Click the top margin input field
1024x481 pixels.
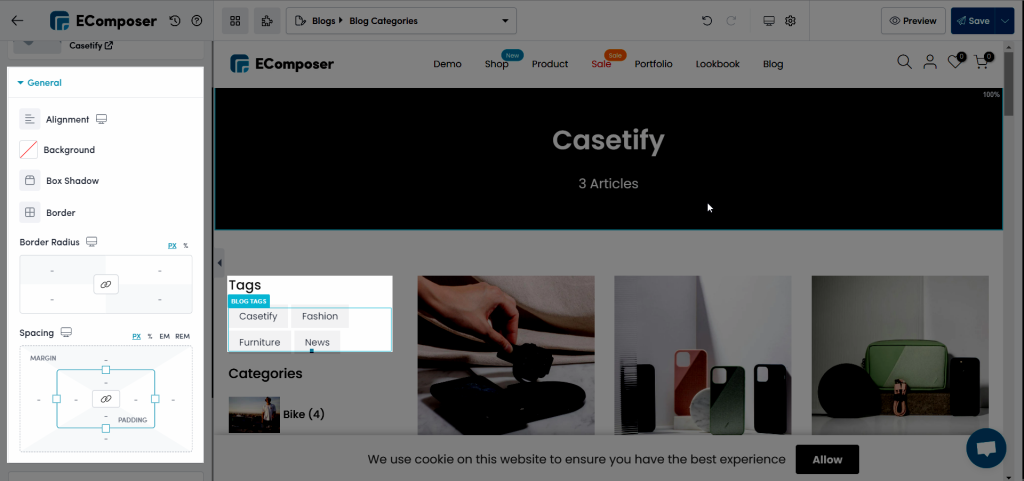(106, 360)
